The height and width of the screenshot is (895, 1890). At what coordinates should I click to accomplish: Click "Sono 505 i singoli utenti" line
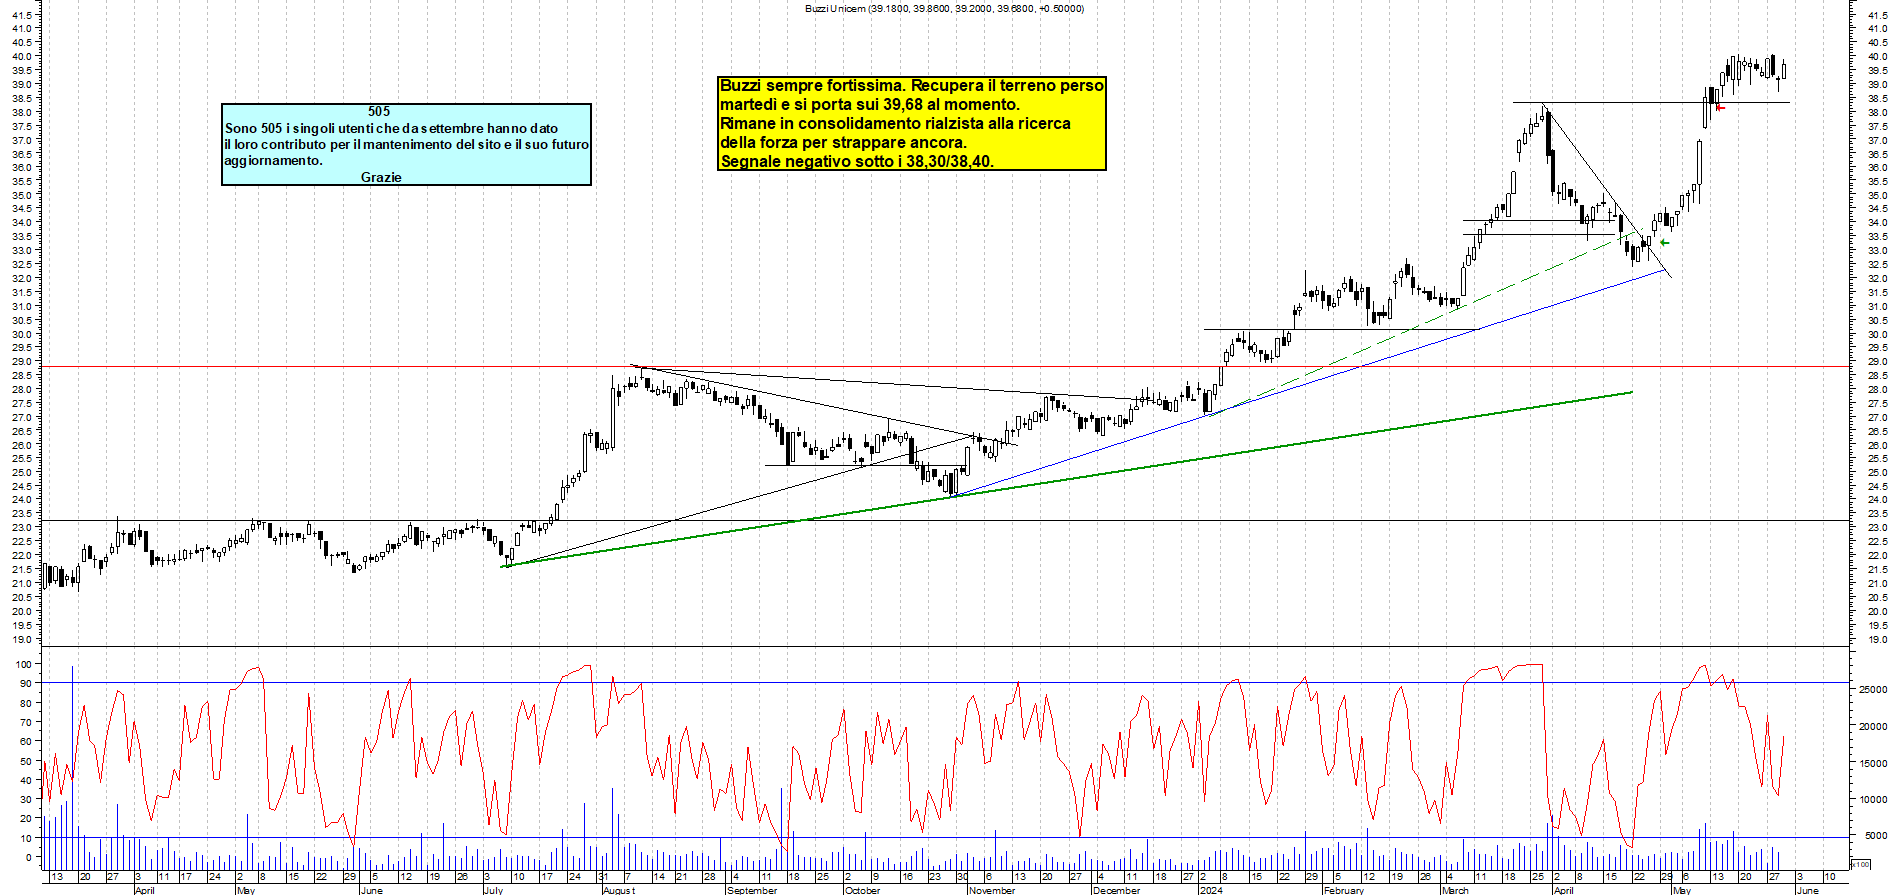391,128
